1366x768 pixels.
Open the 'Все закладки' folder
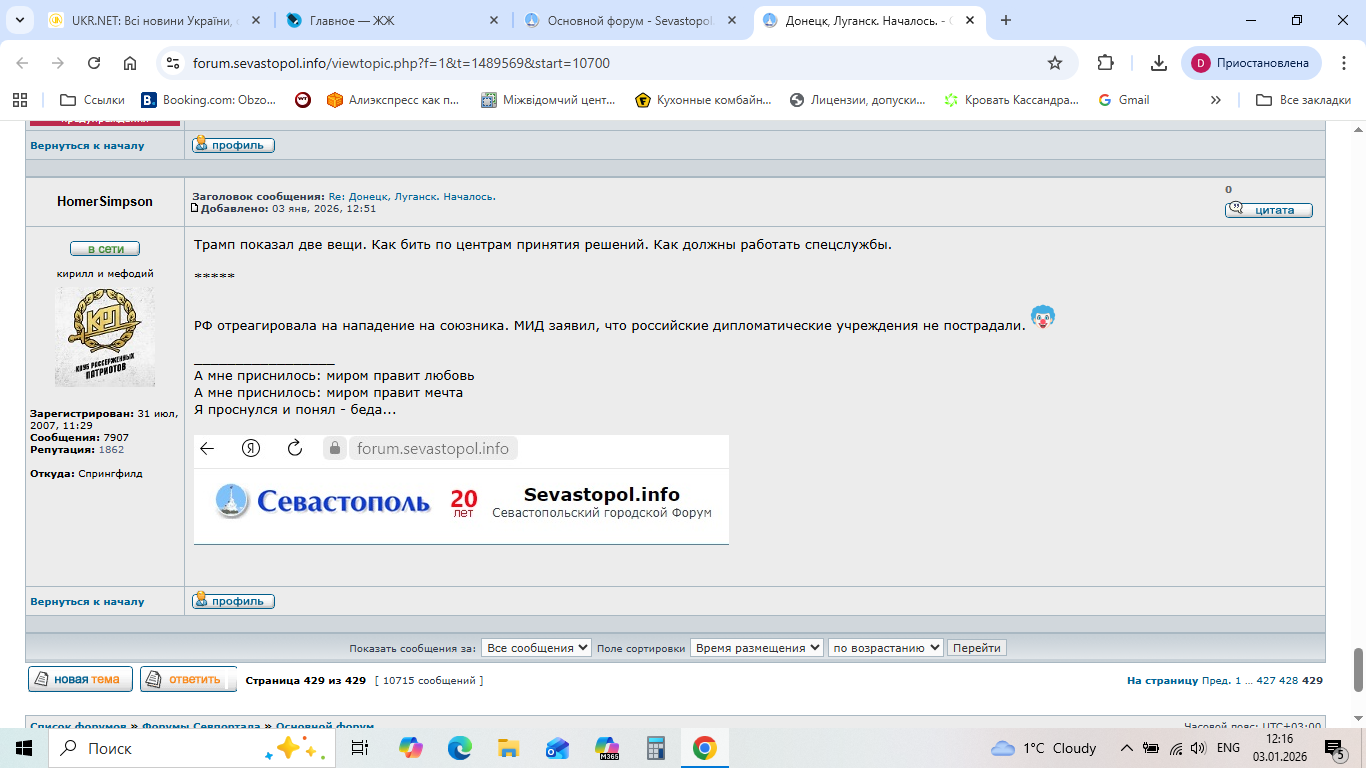pyautogui.click(x=1304, y=100)
